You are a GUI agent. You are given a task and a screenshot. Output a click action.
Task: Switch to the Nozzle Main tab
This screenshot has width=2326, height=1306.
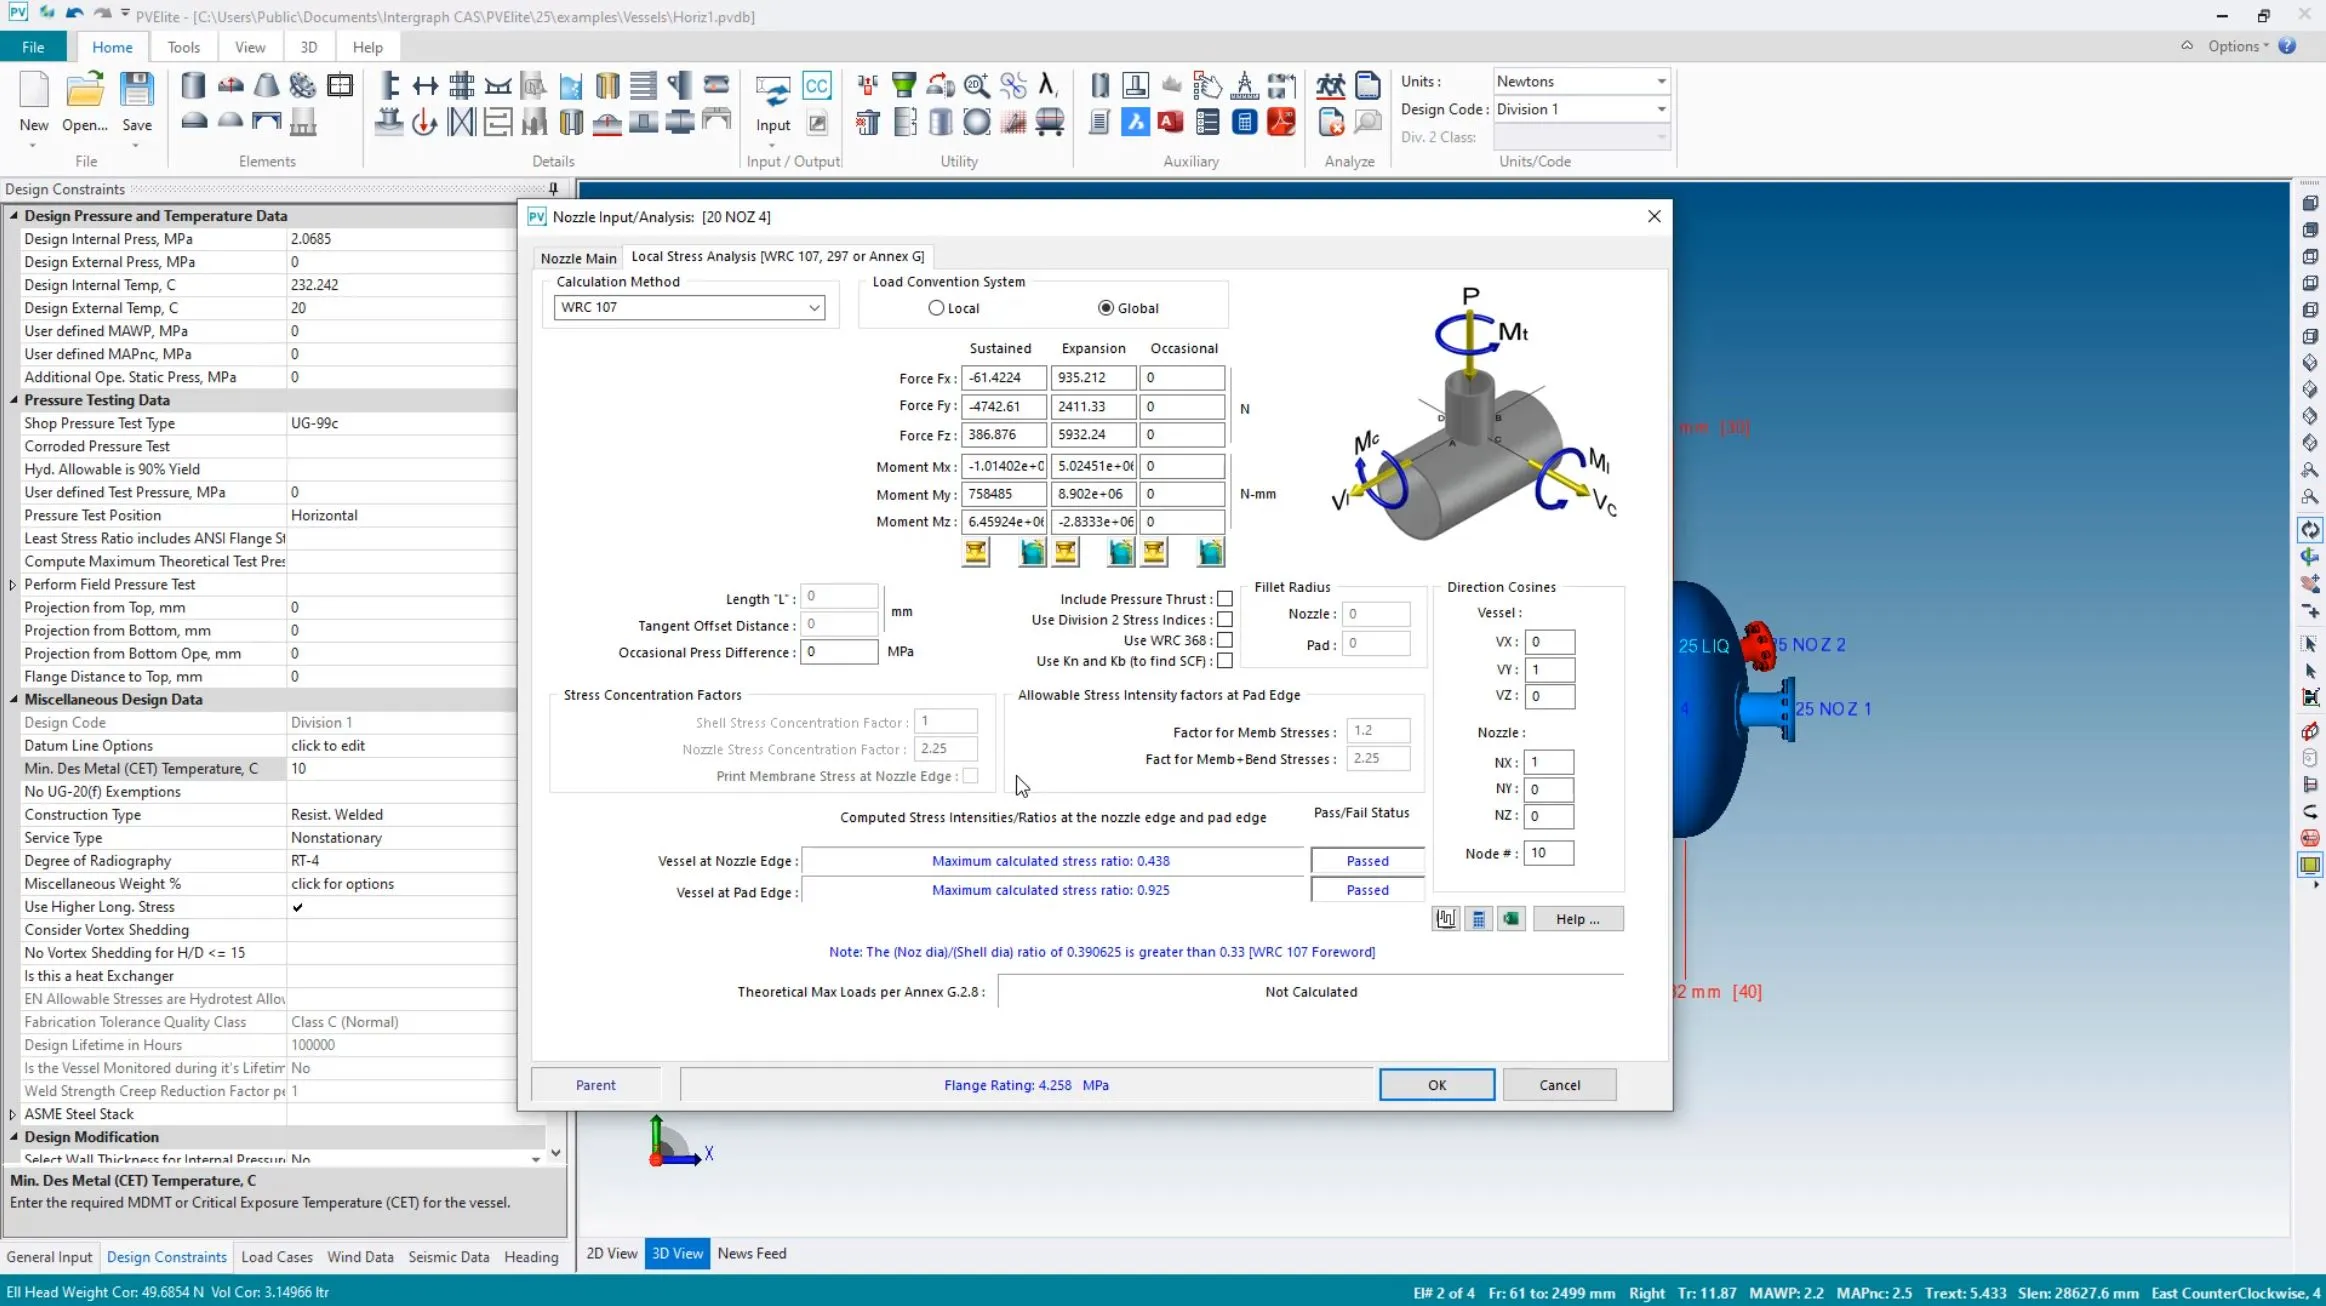578,257
